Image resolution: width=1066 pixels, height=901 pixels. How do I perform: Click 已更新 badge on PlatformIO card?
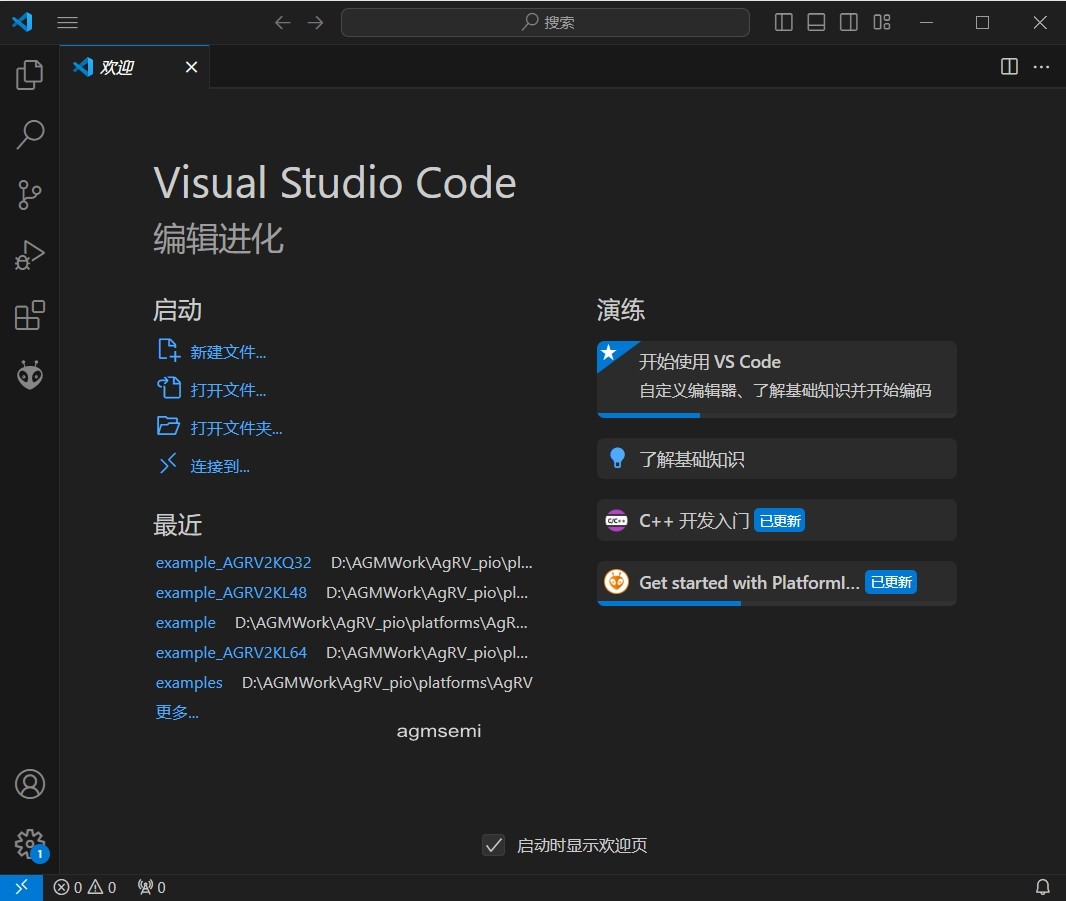[891, 582]
